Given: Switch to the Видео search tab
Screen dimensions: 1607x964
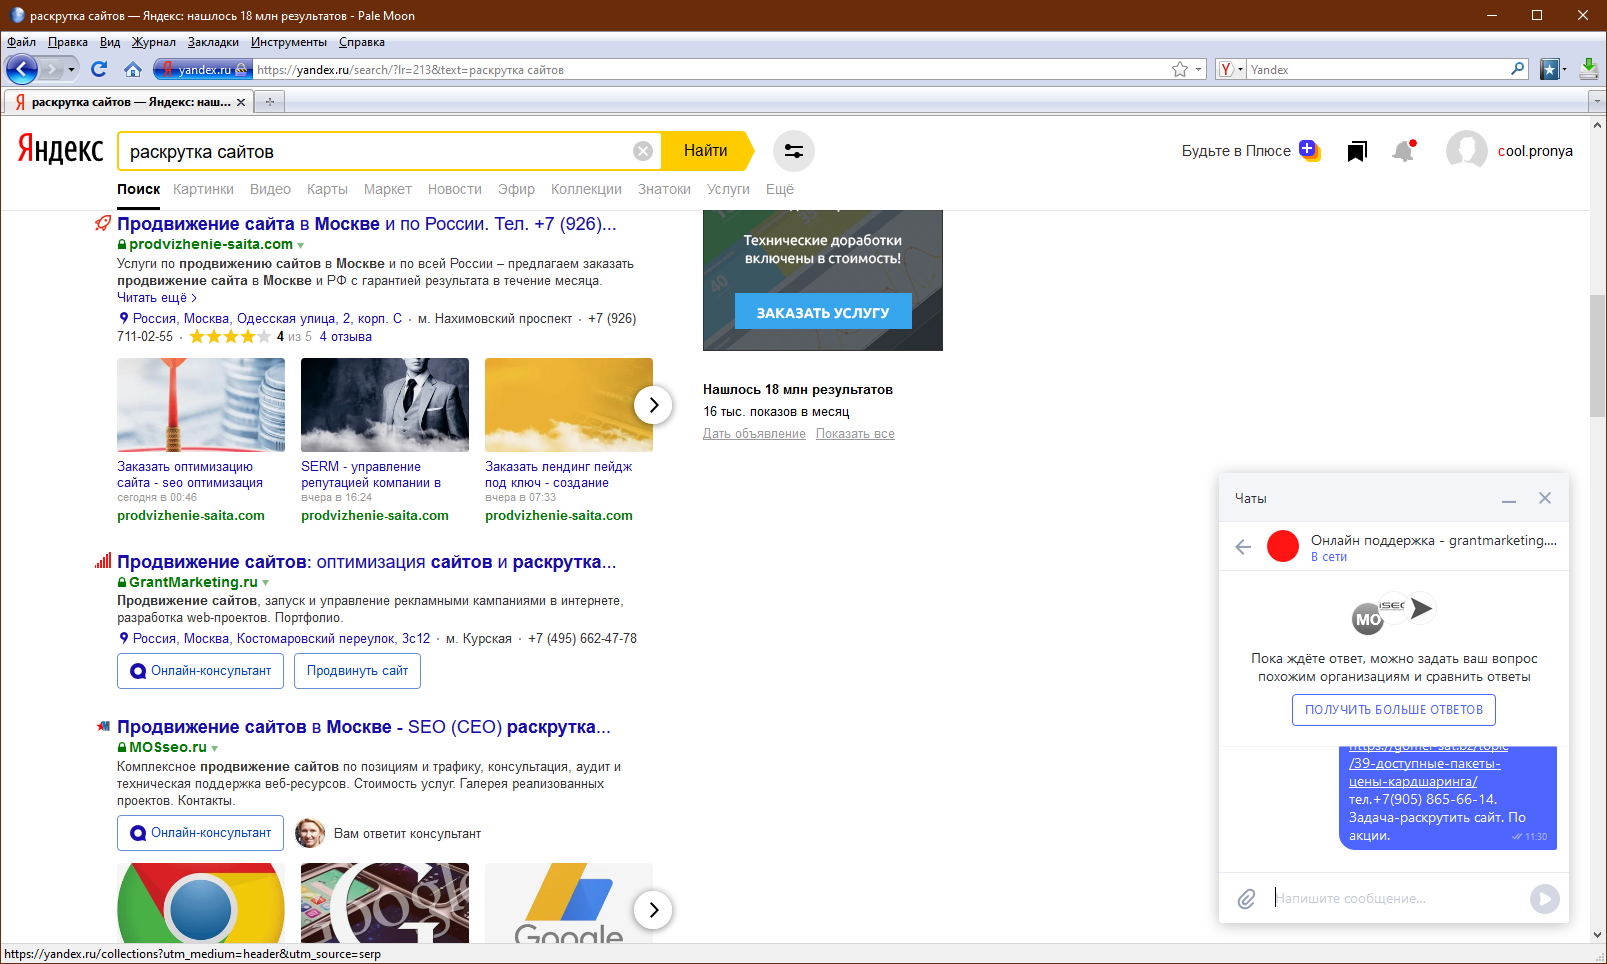Looking at the screenshot, I should (x=270, y=189).
